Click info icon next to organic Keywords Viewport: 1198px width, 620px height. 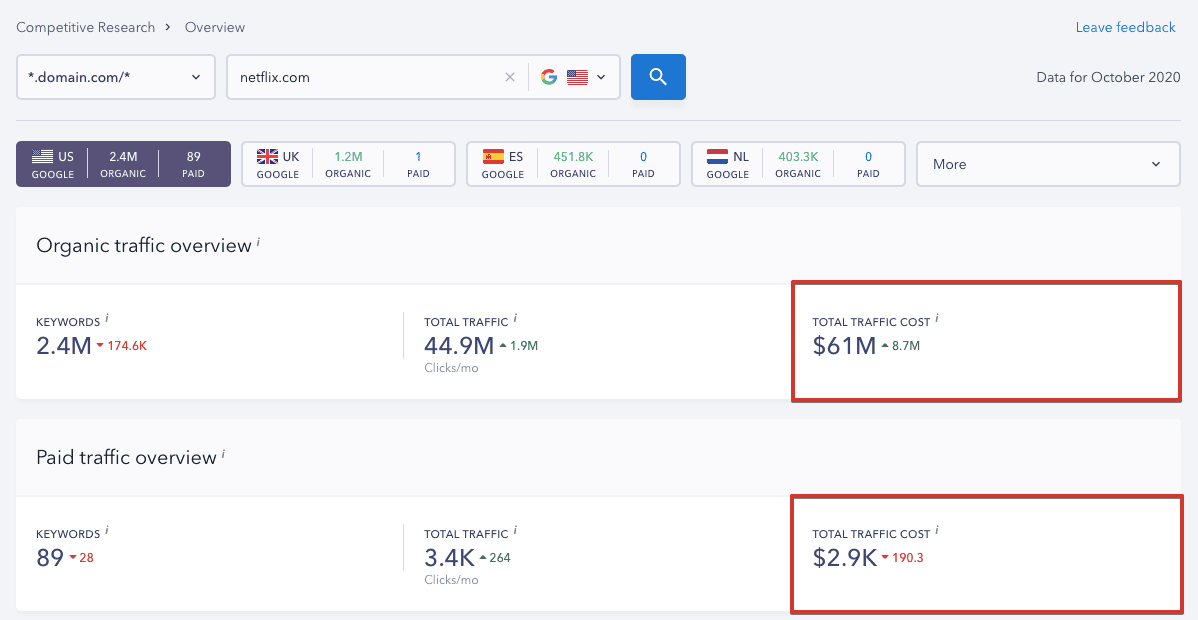107,317
